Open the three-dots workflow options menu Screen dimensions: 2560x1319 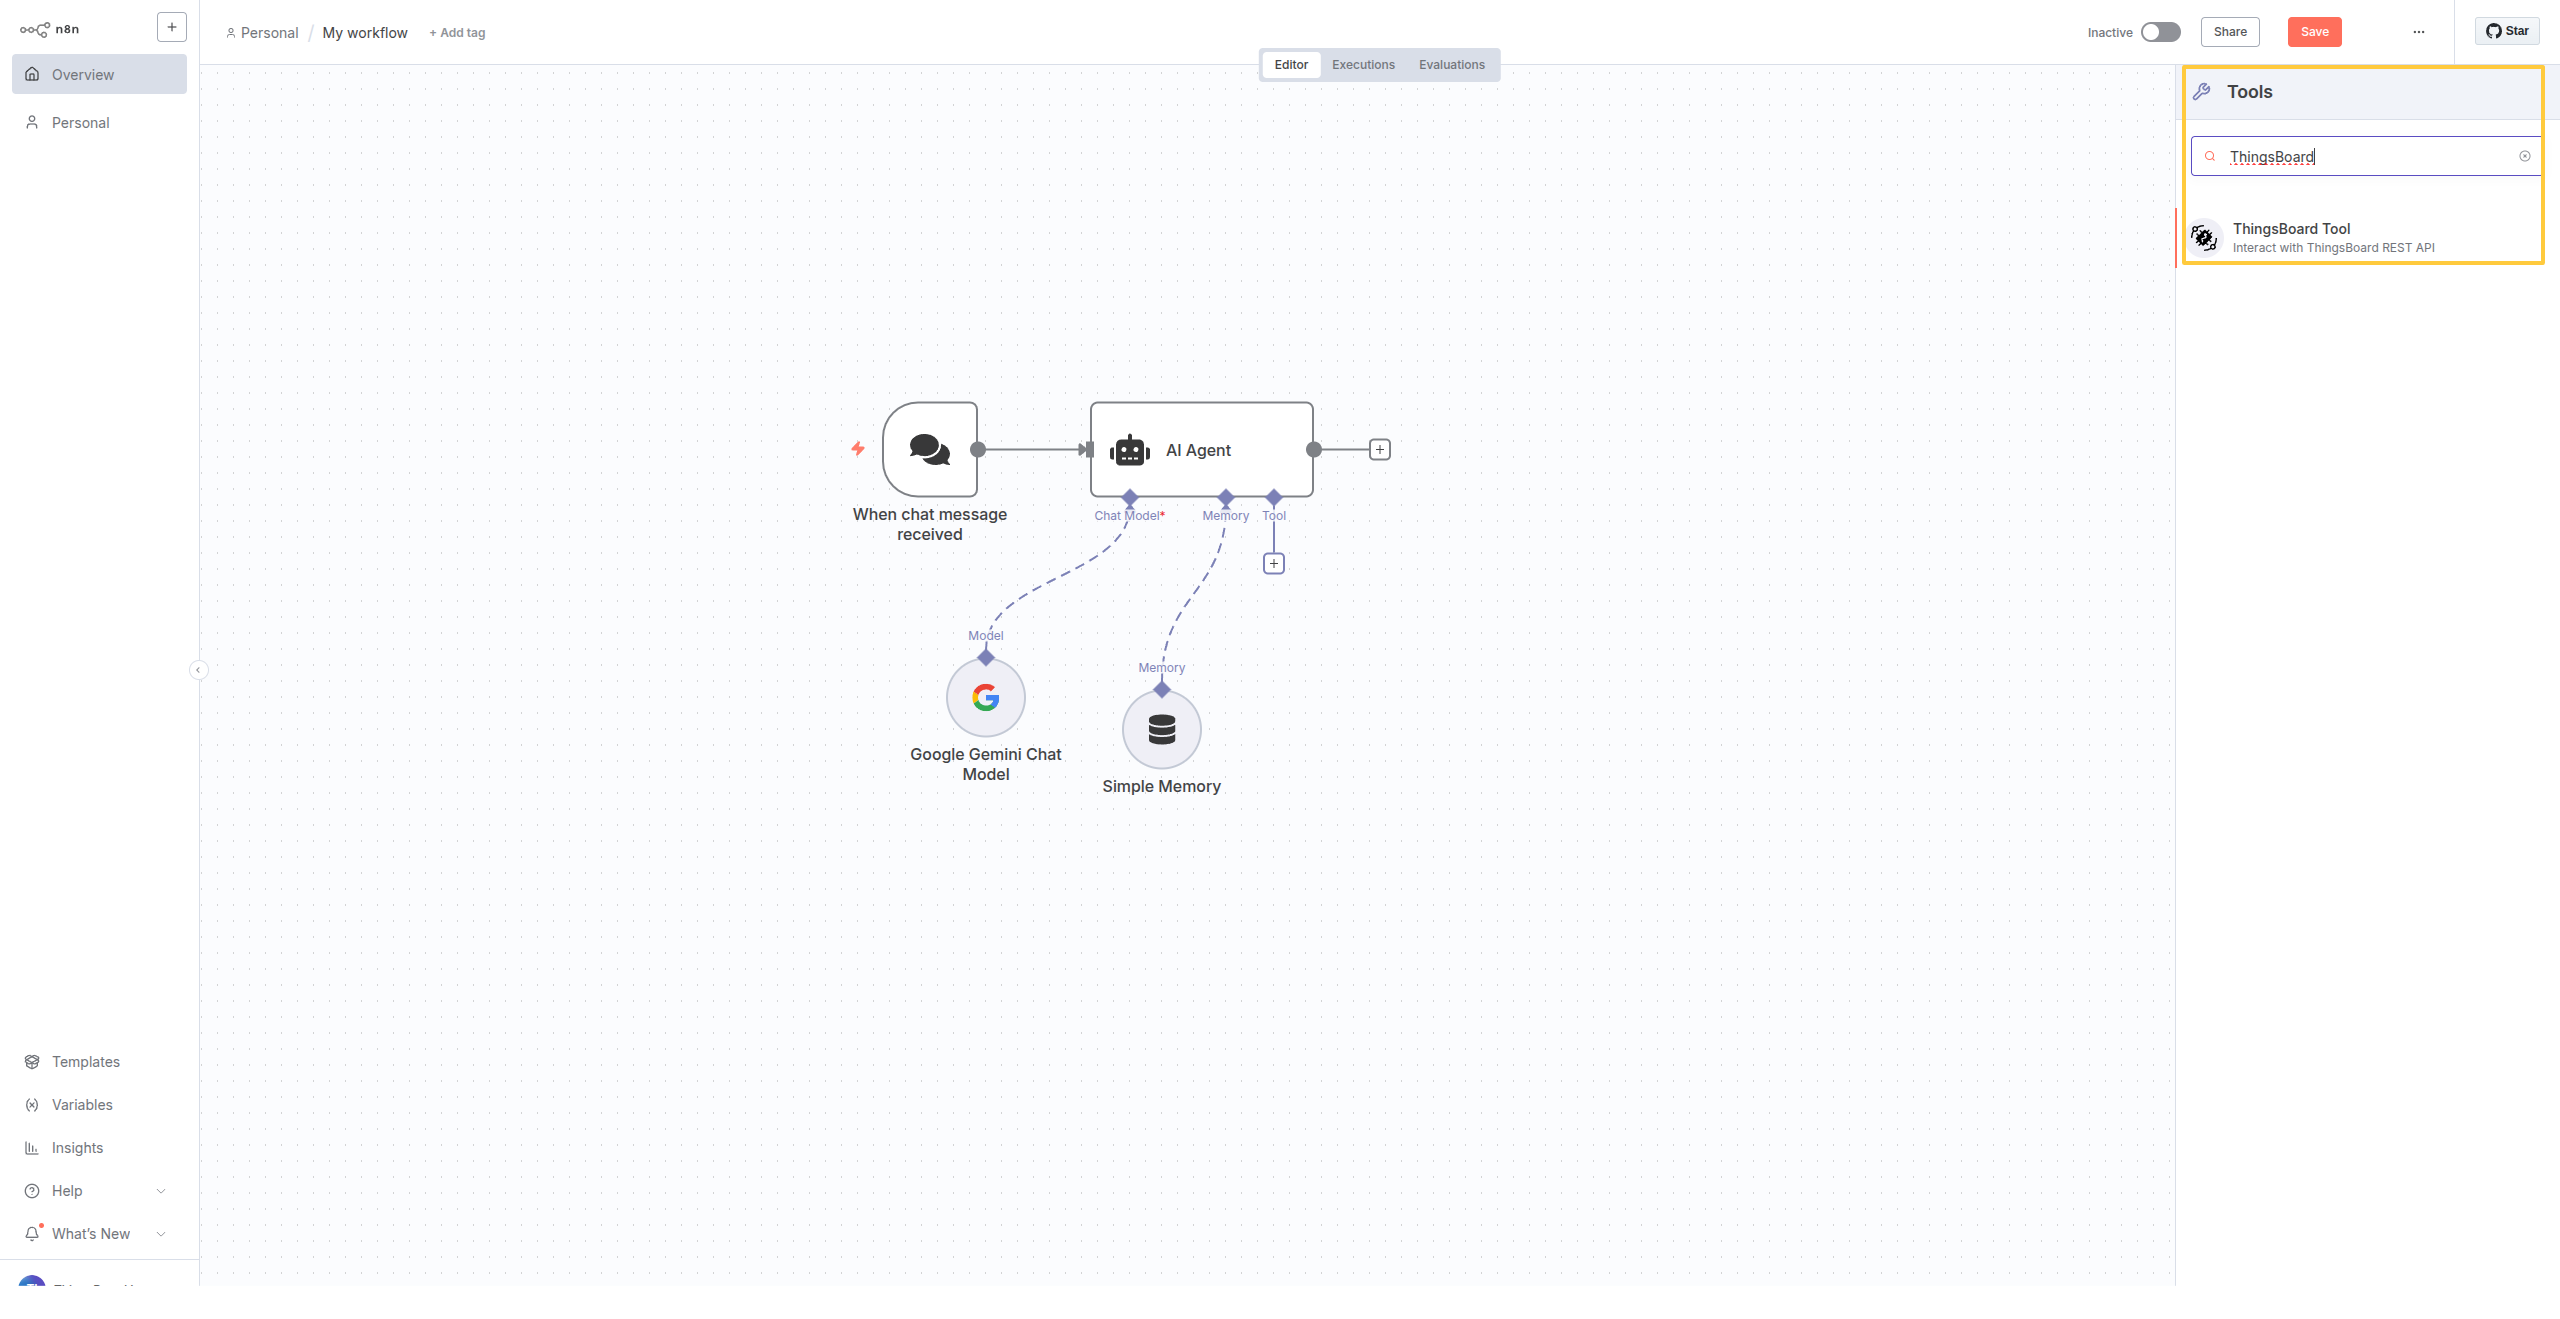pos(2418,32)
